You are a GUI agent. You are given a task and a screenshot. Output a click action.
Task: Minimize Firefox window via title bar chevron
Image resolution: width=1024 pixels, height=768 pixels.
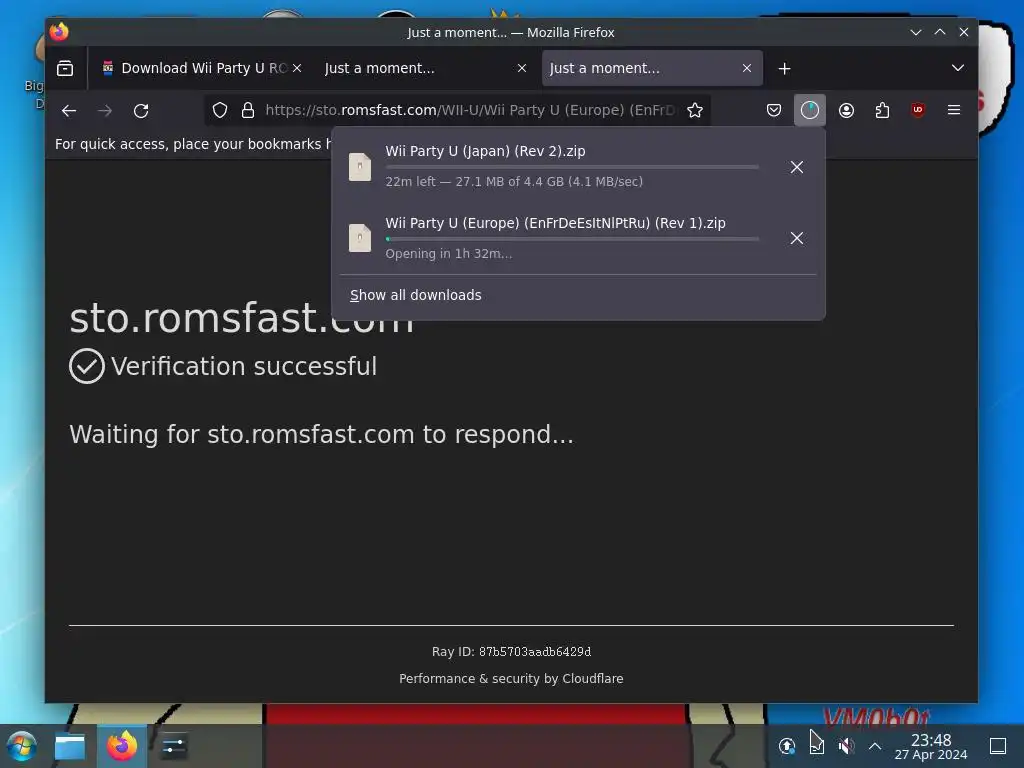point(916,32)
